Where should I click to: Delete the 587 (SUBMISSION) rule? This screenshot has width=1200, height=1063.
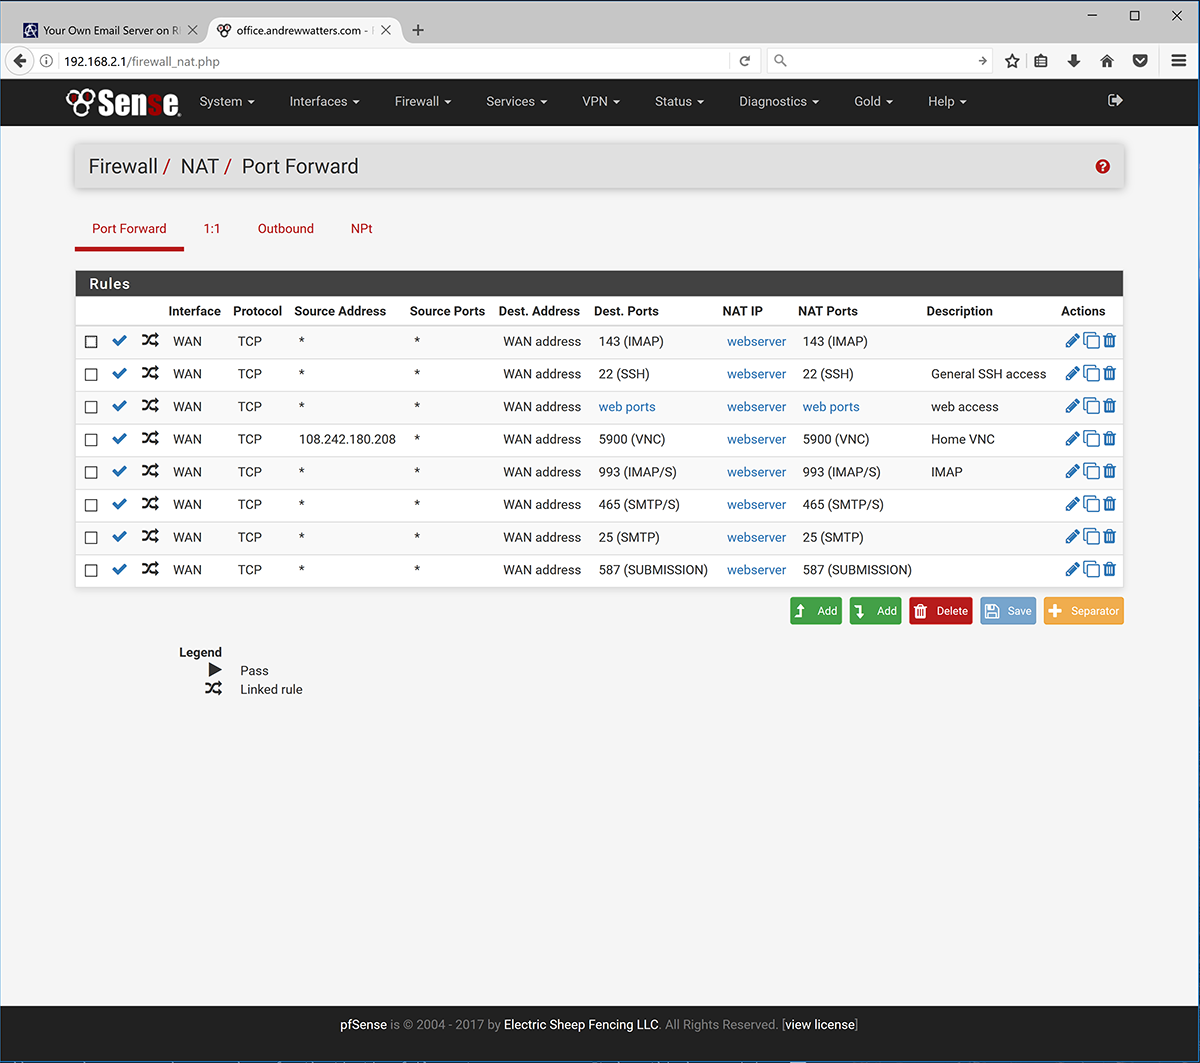[x=1110, y=569]
